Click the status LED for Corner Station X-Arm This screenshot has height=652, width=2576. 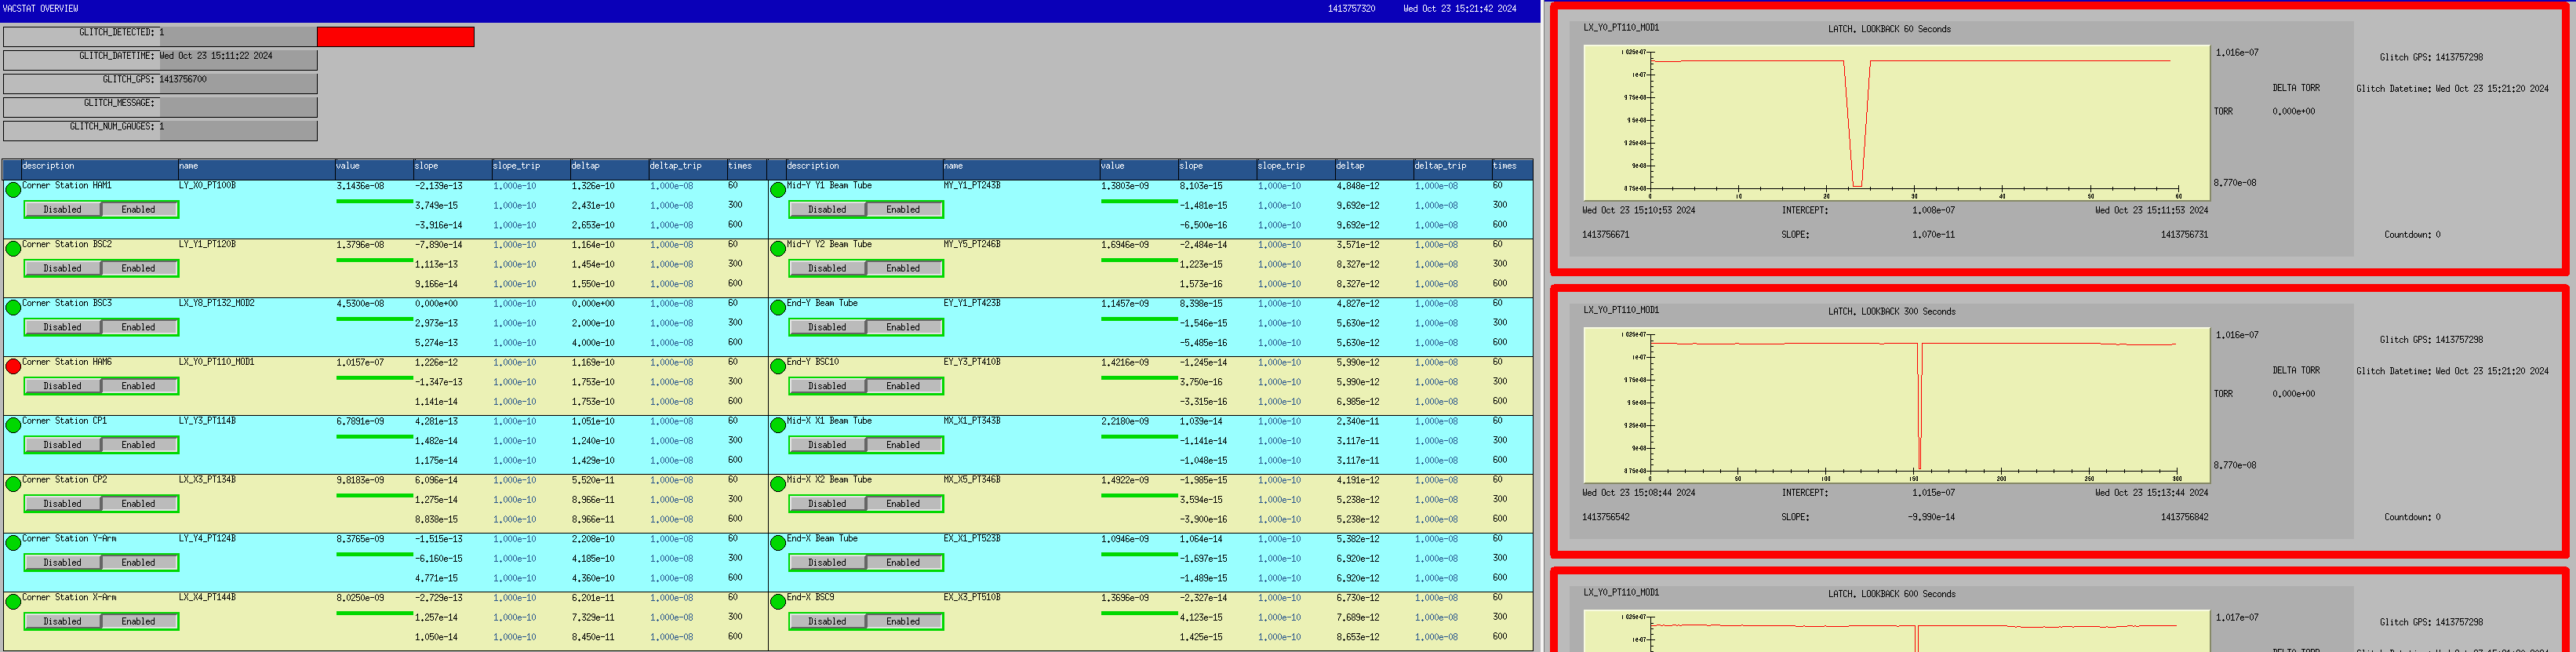coord(13,602)
